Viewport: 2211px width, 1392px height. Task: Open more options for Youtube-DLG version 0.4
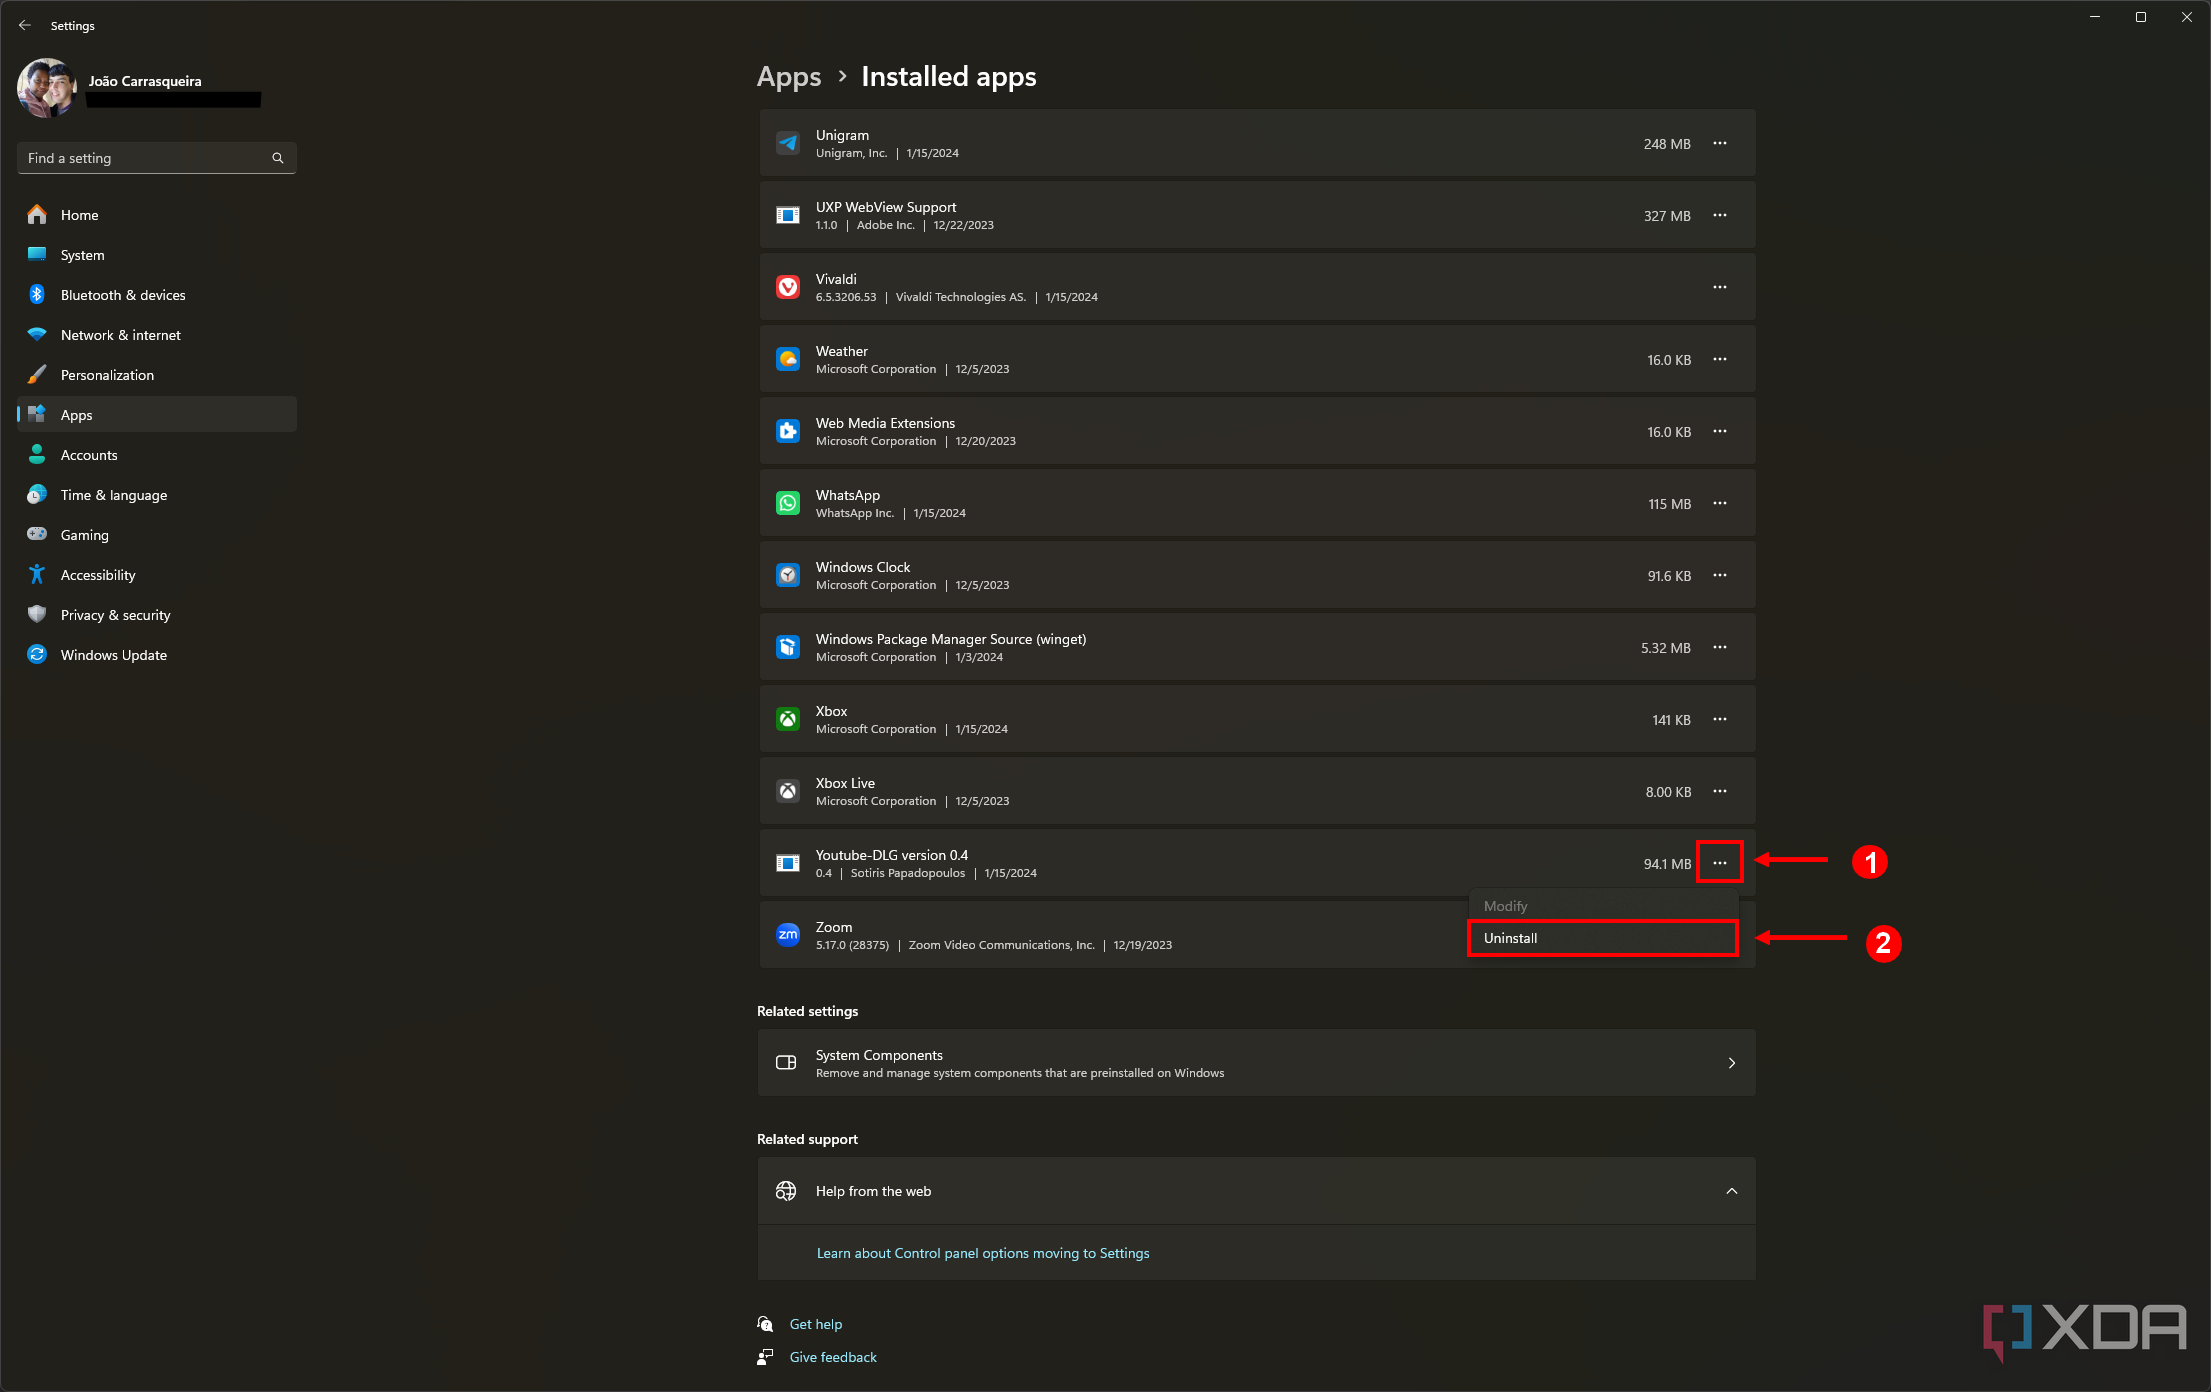[x=1720, y=863]
